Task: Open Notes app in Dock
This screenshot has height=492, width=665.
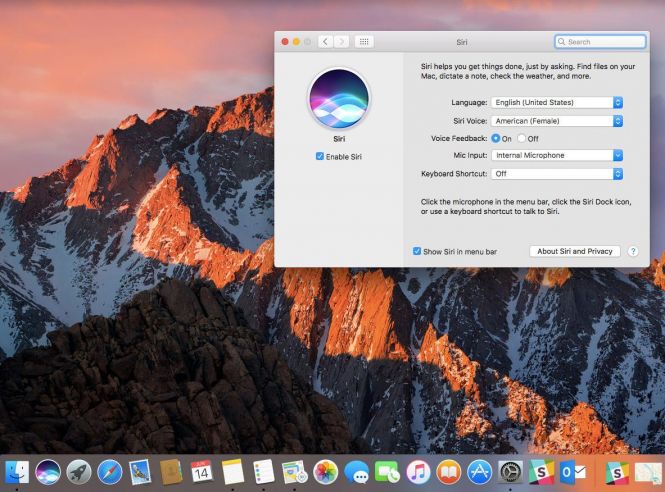Action: coord(233,472)
